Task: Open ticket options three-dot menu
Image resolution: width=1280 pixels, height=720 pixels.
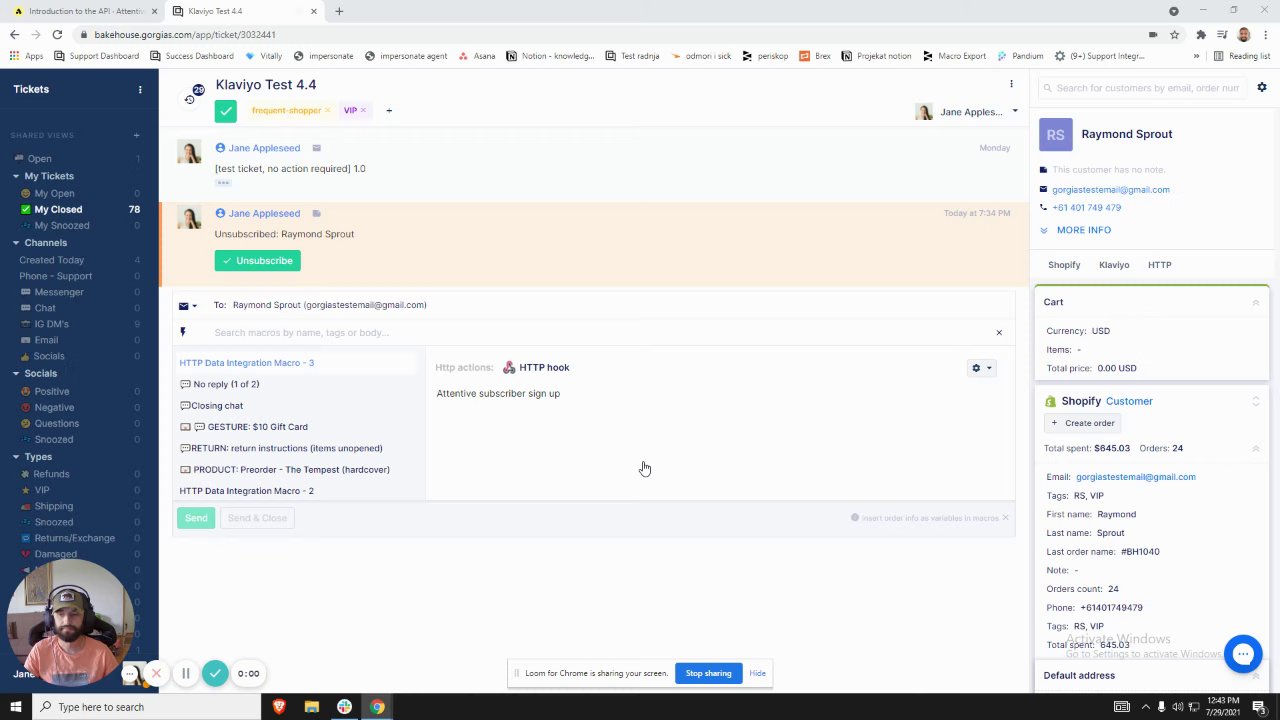Action: (x=1011, y=84)
